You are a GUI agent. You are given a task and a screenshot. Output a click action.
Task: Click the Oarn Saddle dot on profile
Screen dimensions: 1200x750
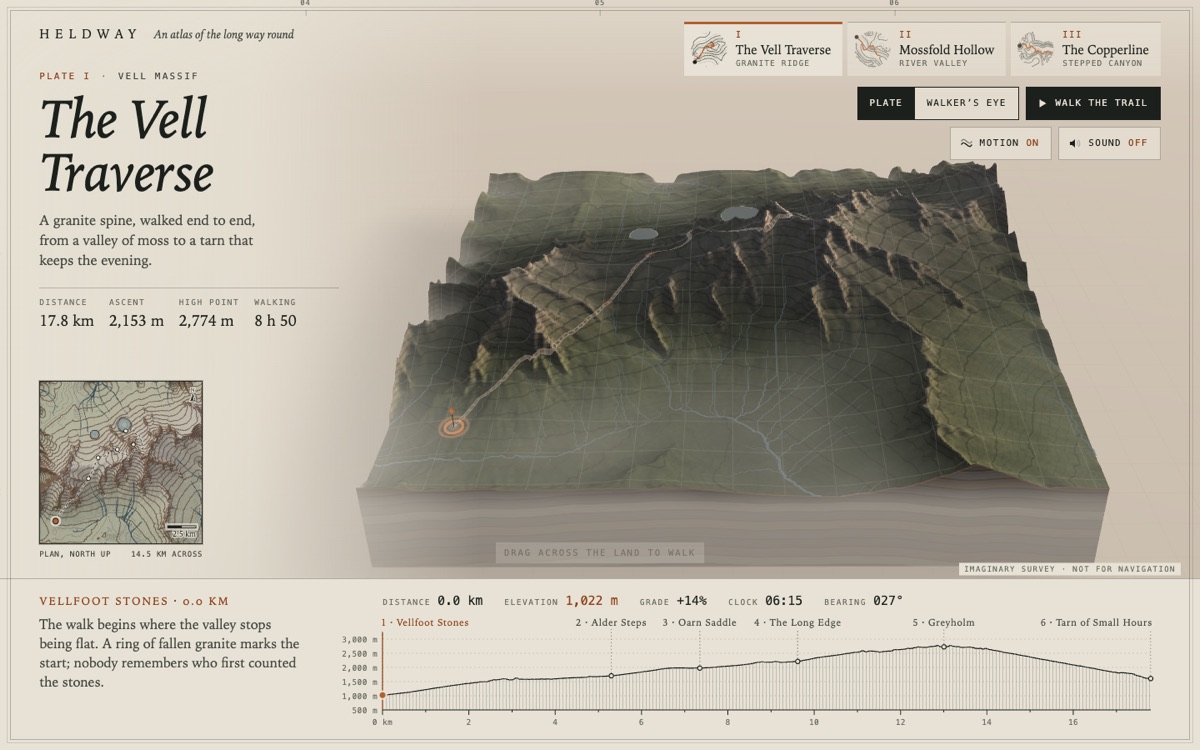coord(699,668)
